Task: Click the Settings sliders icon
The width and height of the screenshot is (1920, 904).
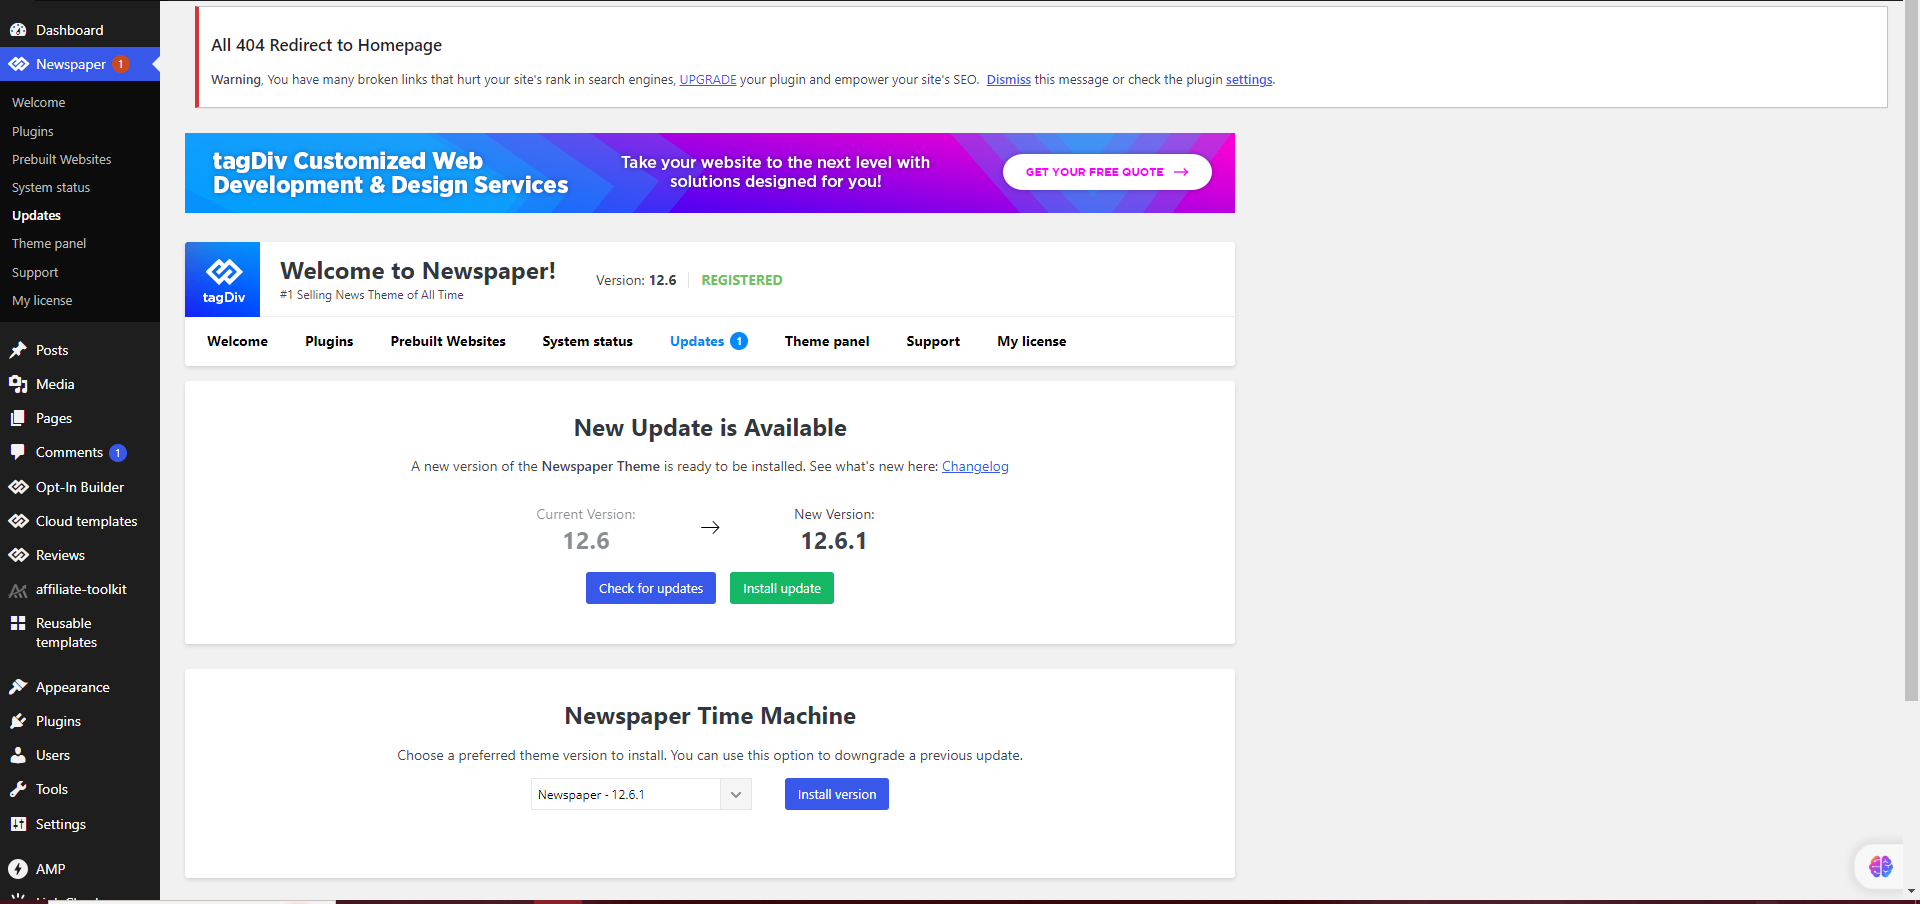Action: (18, 824)
